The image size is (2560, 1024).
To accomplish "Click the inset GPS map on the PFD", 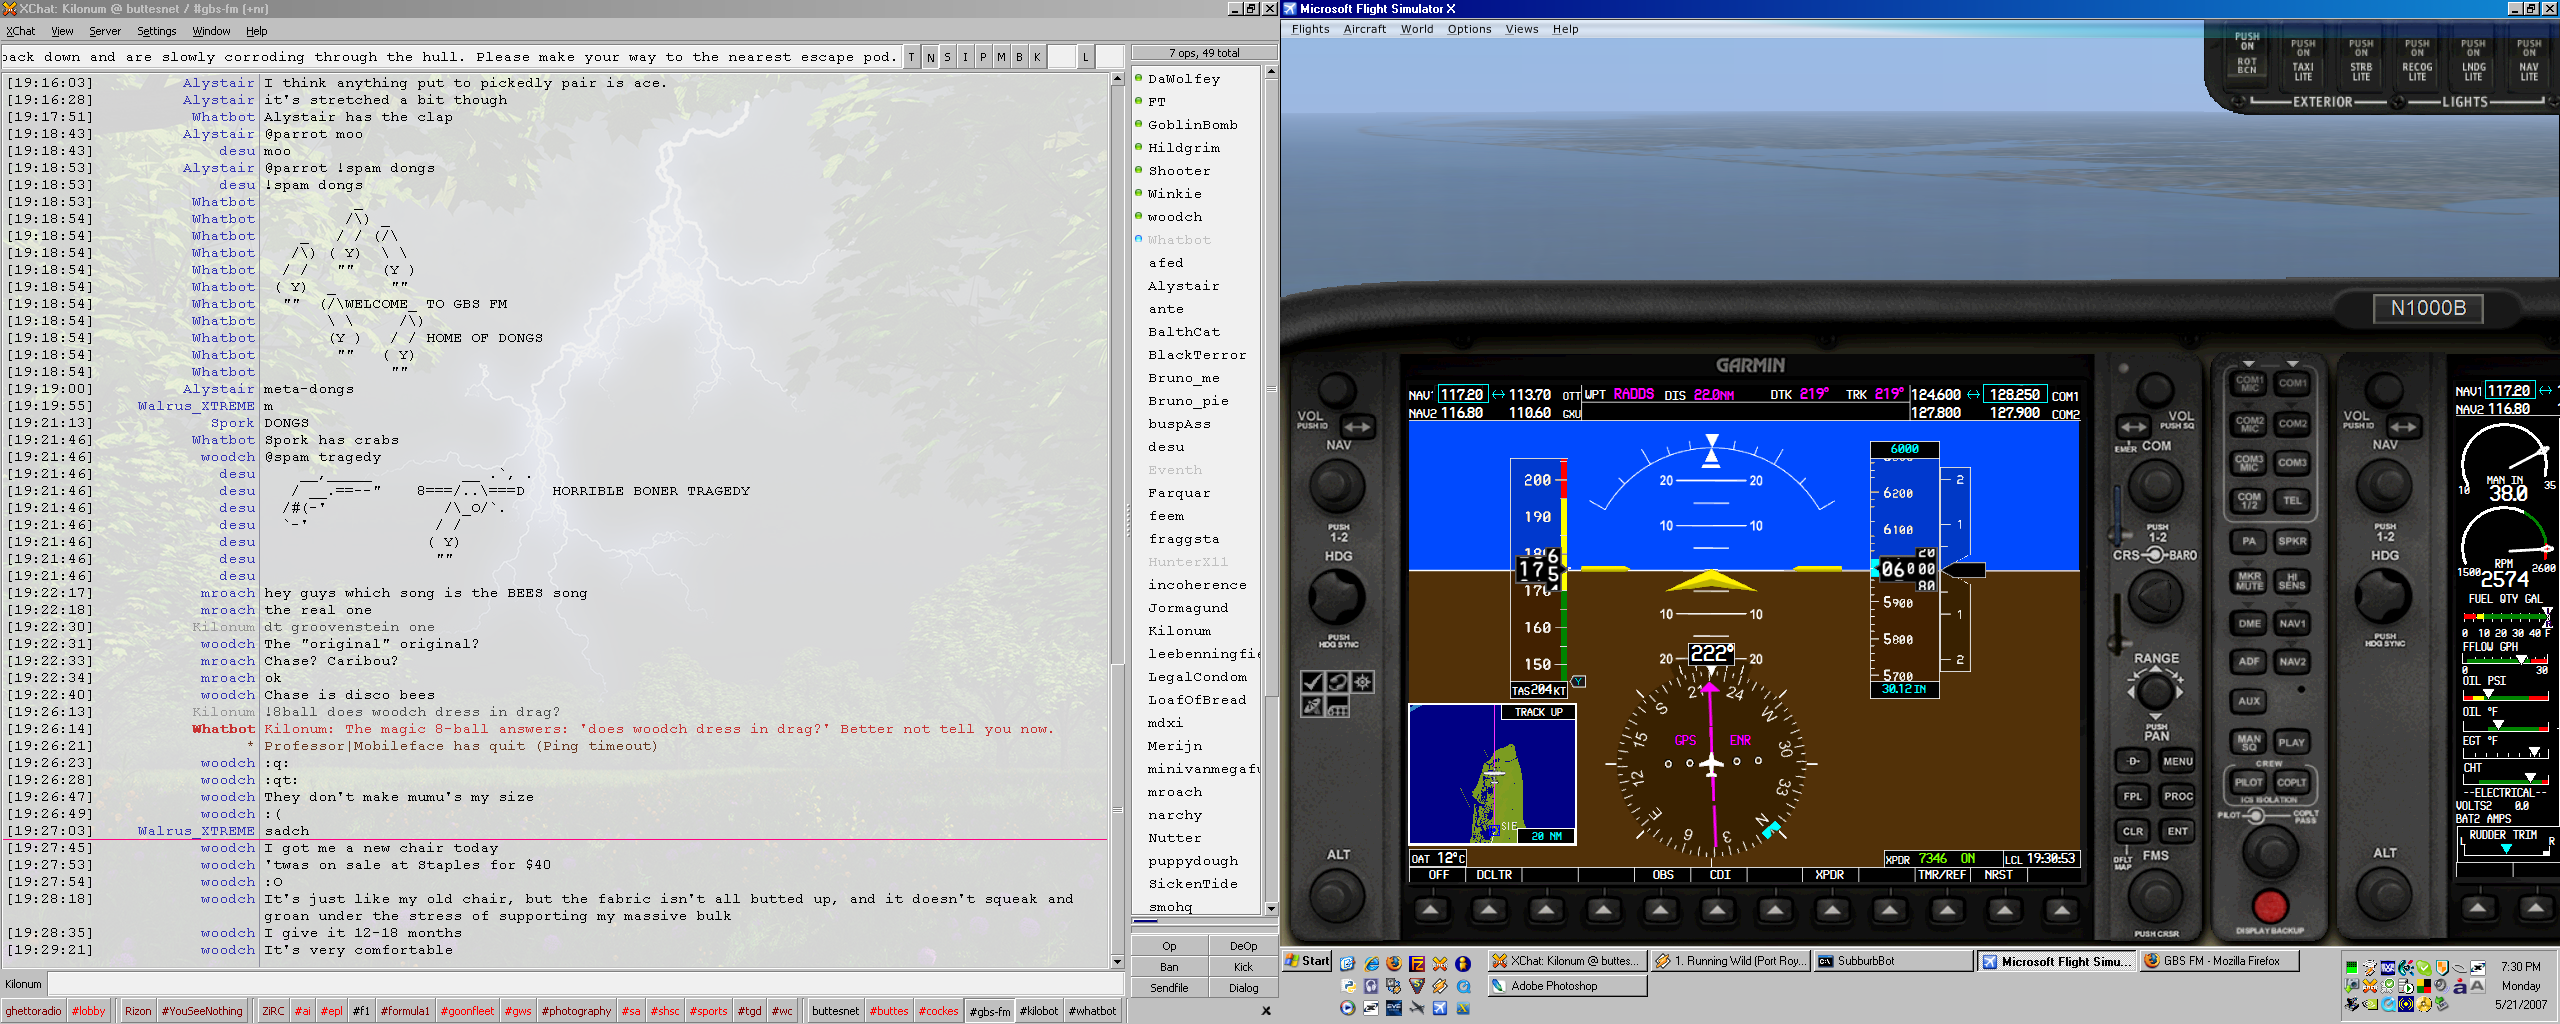I will (1492, 774).
